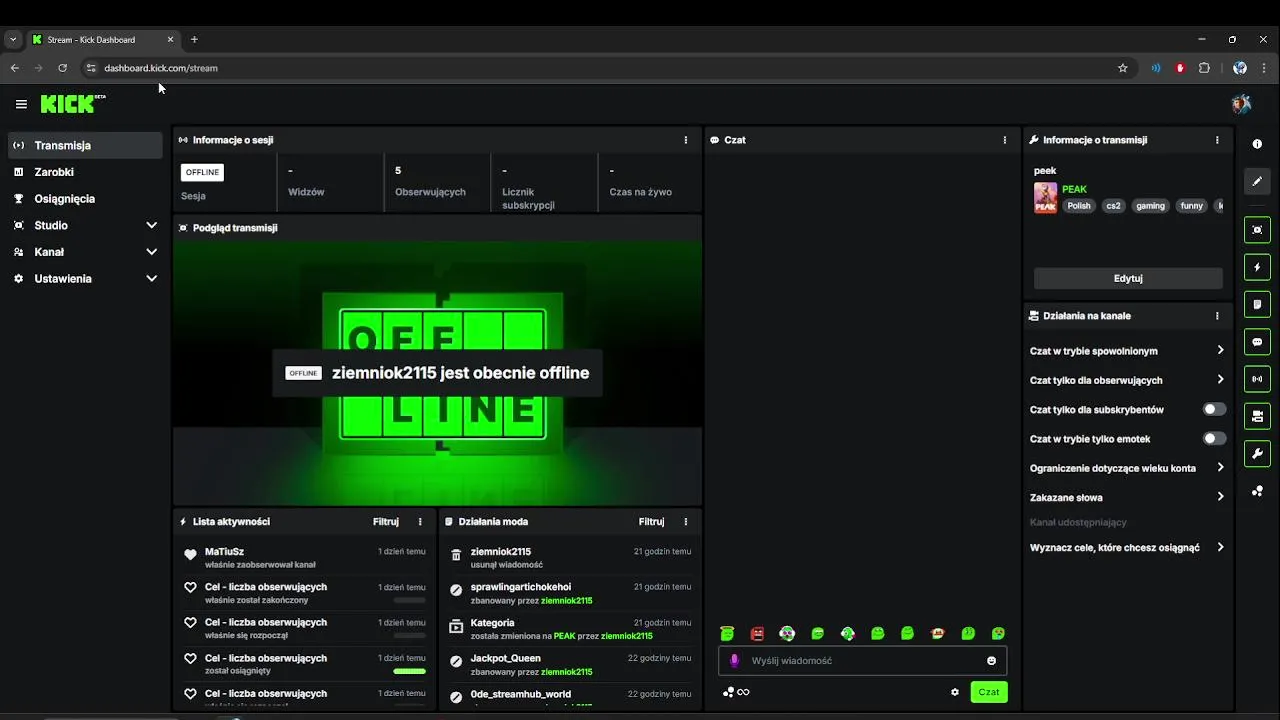Open Czat w trybie spowolnionym options

[1127, 351]
